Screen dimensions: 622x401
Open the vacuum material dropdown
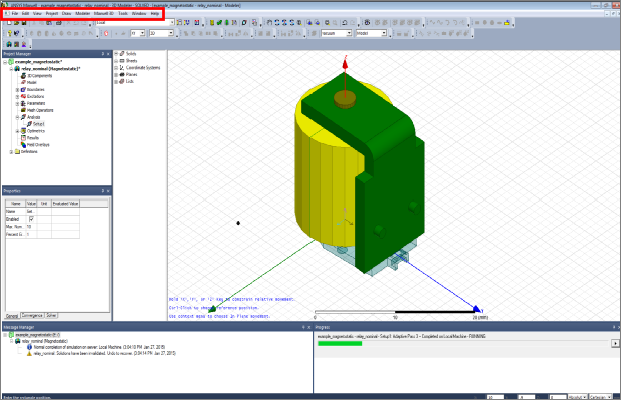click(349, 33)
